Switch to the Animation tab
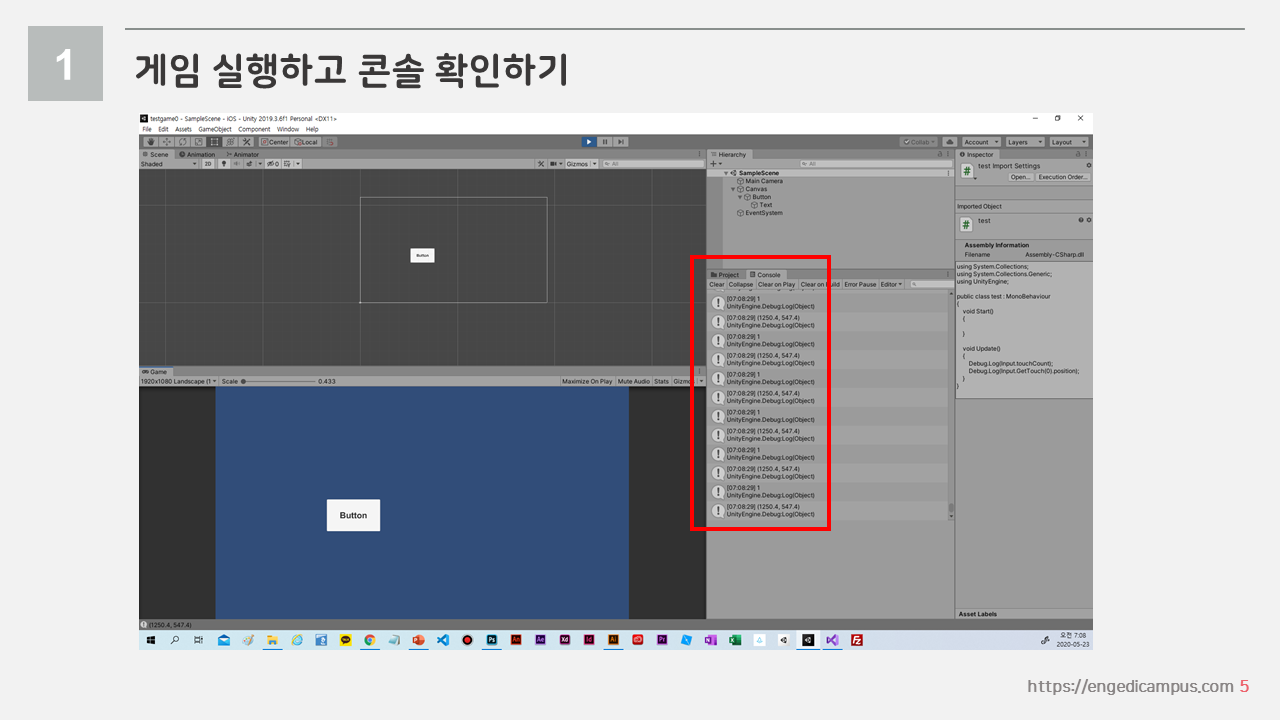Viewport: 1280px width, 720px height. click(x=197, y=154)
